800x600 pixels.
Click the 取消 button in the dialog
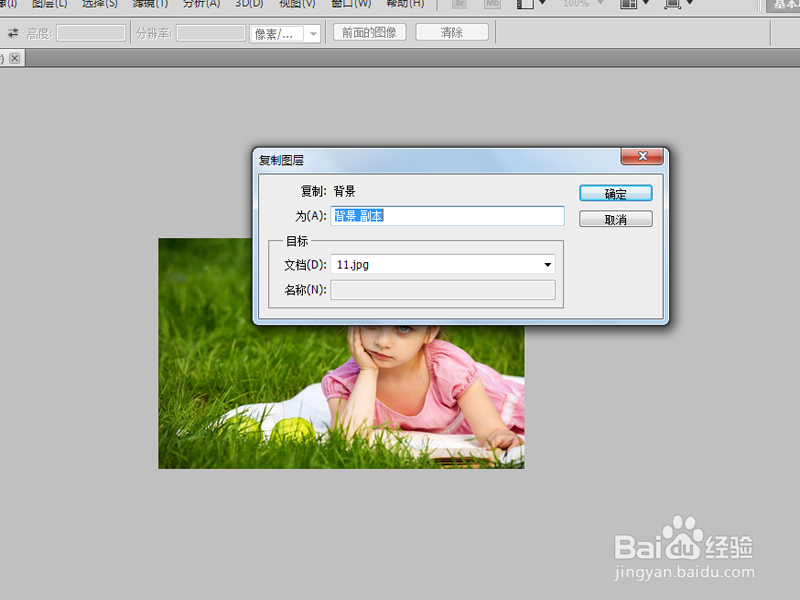[x=615, y=219]
